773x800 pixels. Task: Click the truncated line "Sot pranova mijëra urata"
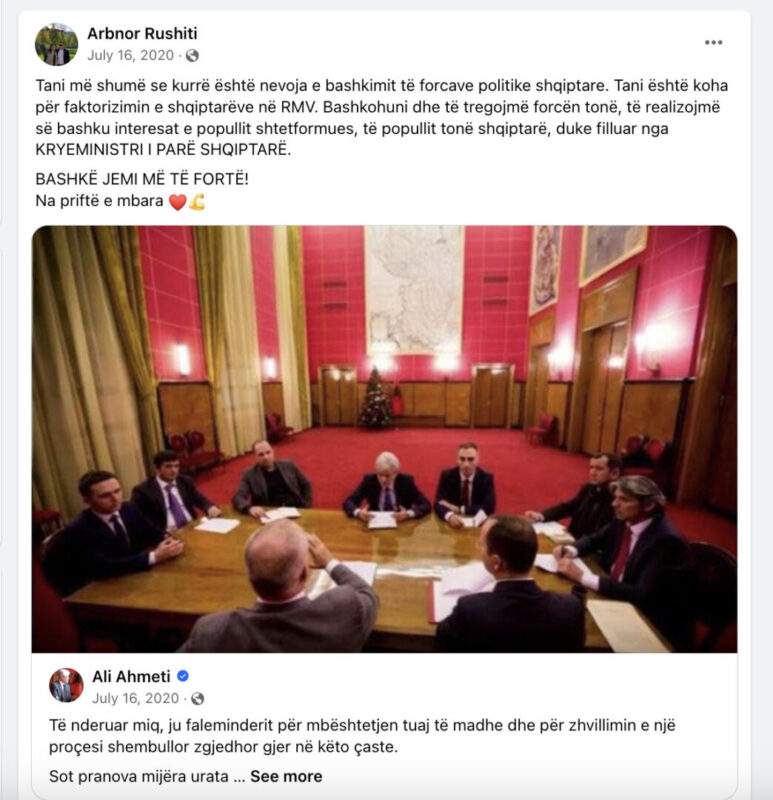pyautogui.click(x=139, y=776)
